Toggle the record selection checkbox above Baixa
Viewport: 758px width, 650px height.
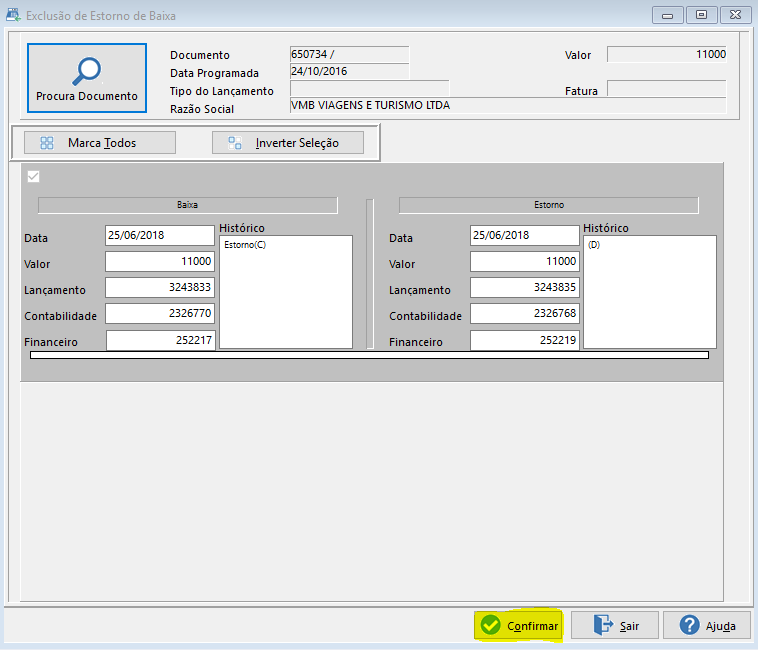33,176
